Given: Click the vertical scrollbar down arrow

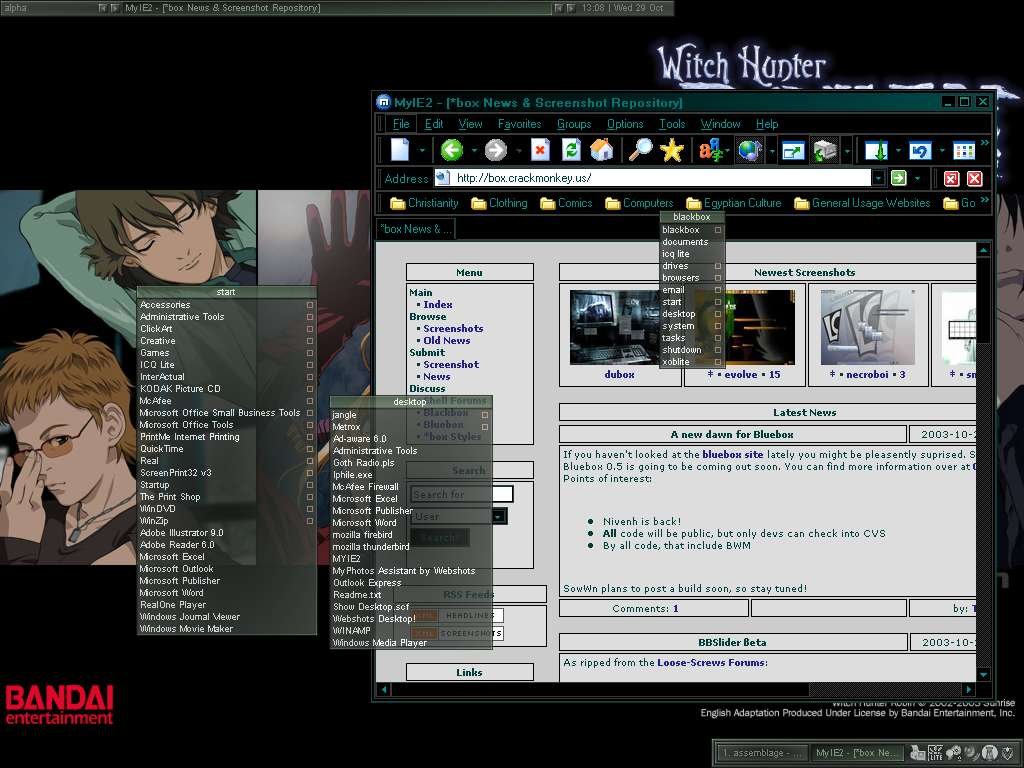Looking at the screenshot, I should [983, 674].
